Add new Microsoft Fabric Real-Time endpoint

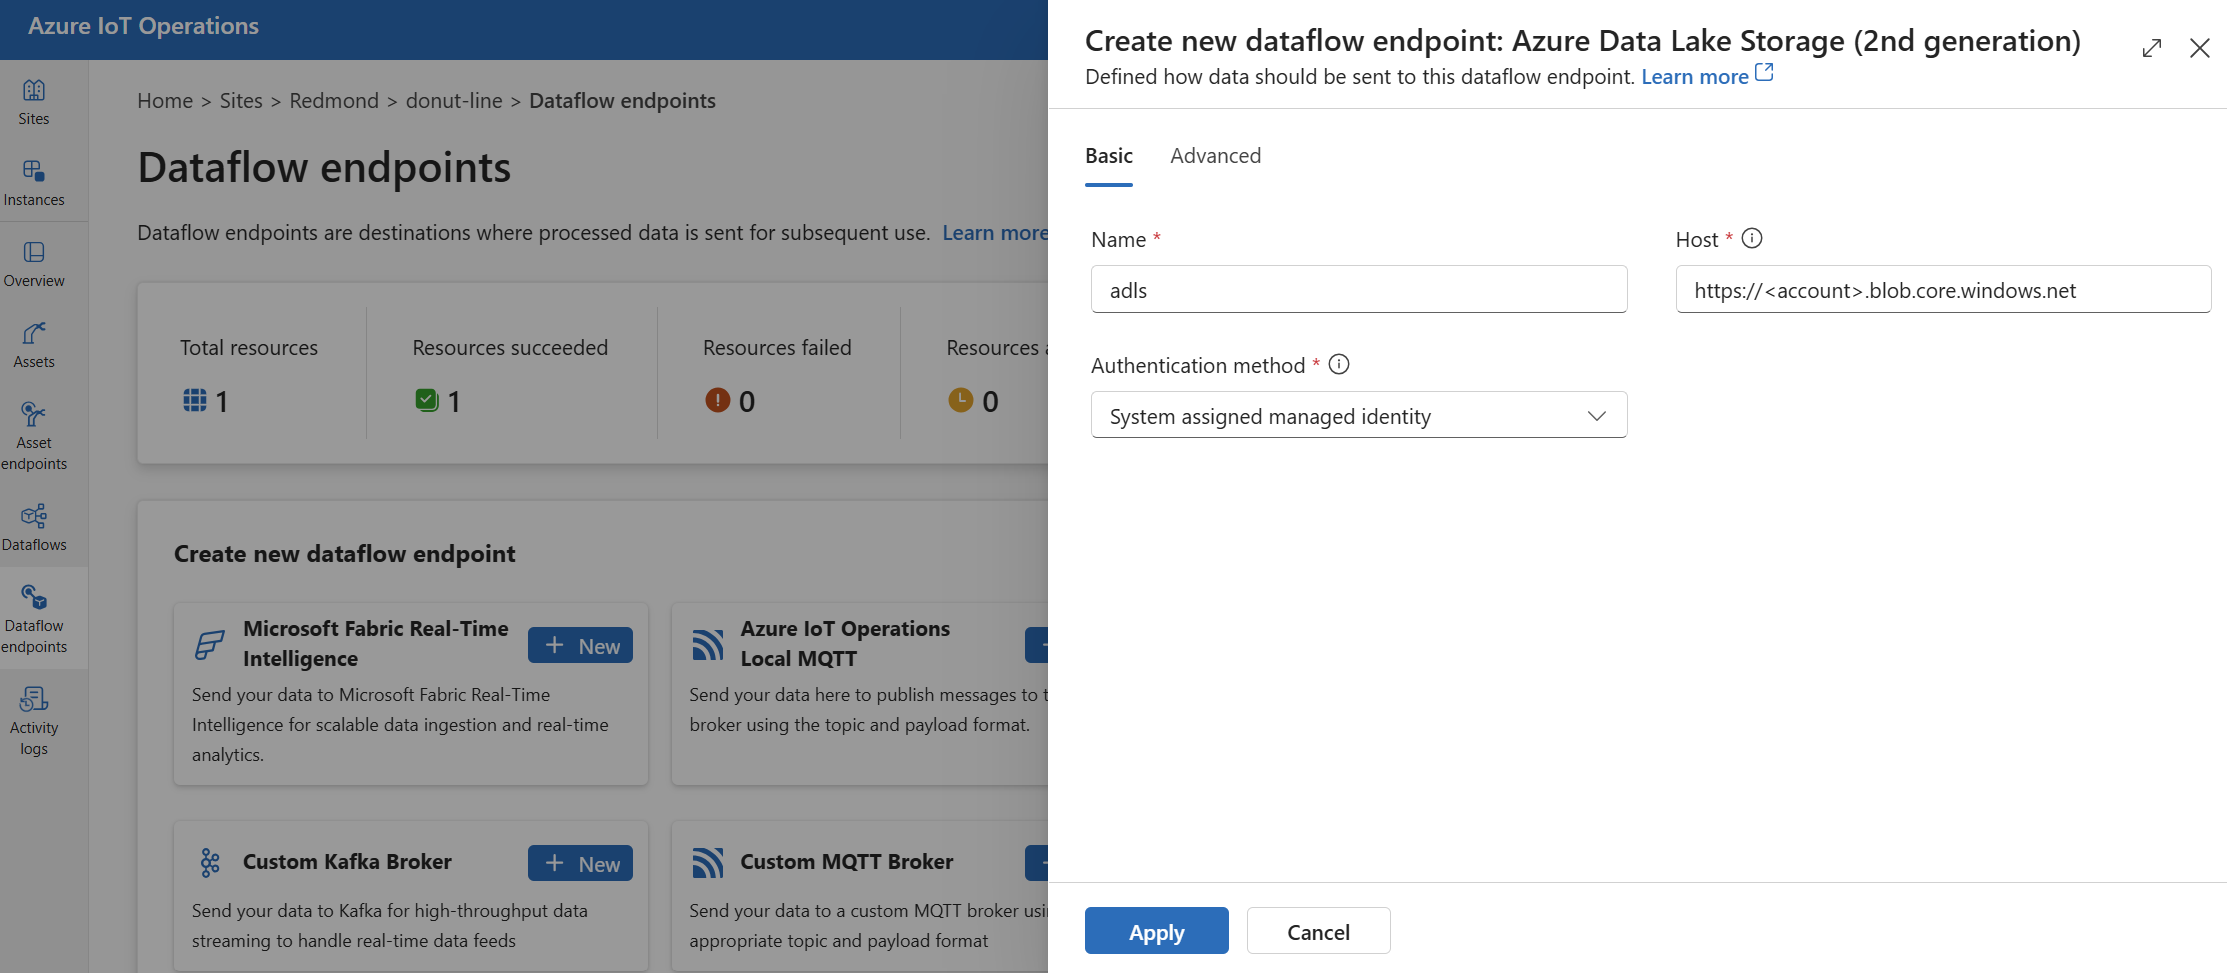coord(580,645)
